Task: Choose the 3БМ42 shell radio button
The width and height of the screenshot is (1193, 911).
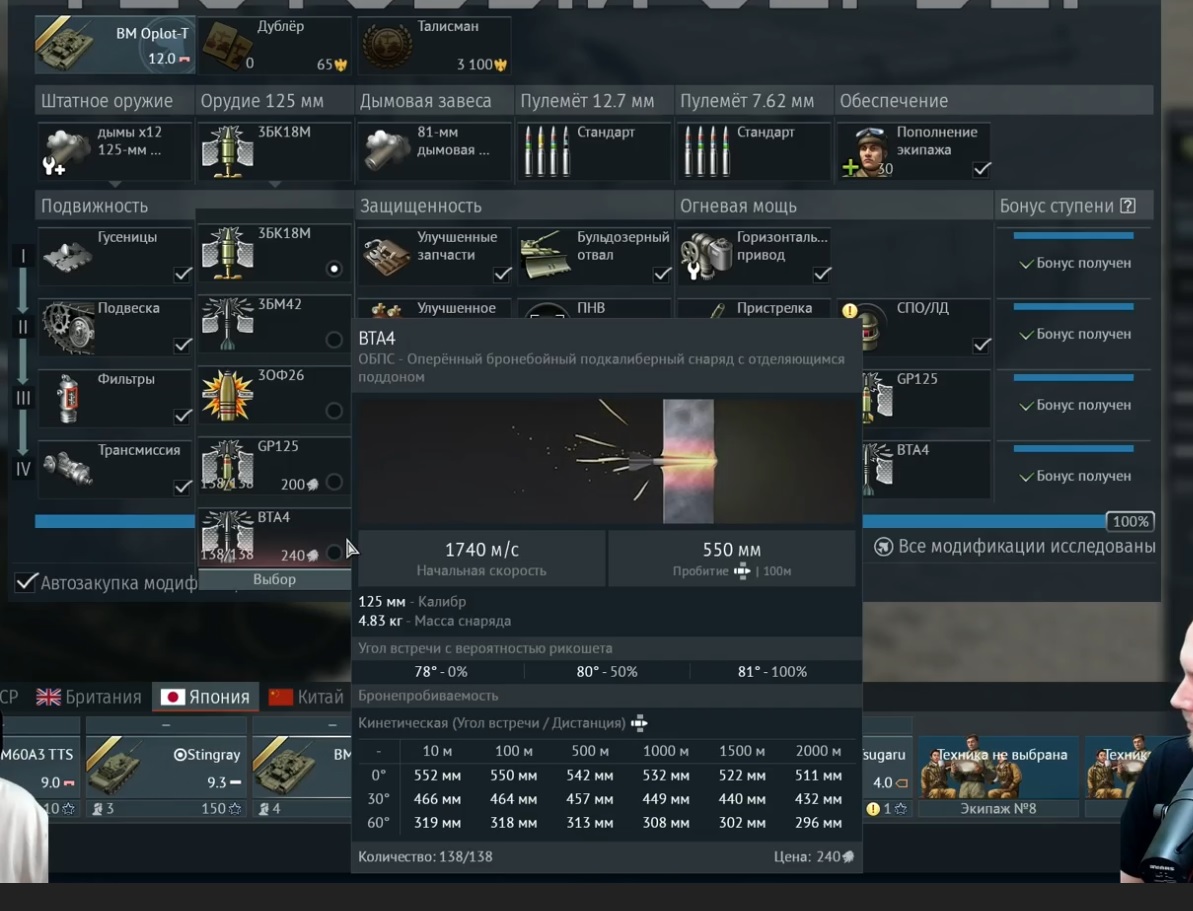Action: [x=333, y=339]
